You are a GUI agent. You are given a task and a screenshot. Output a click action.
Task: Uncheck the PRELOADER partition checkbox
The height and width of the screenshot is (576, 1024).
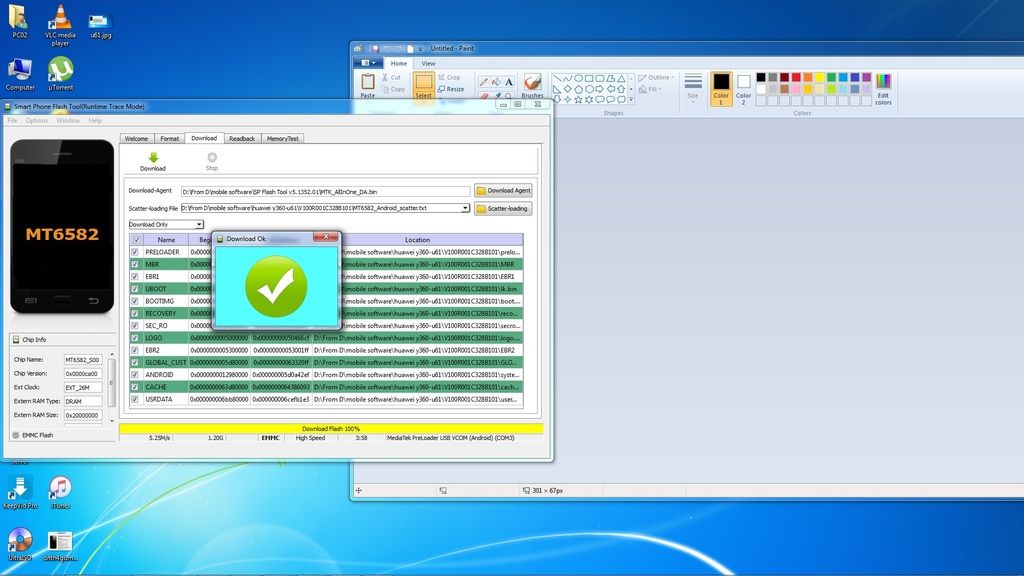coord(135,252)
